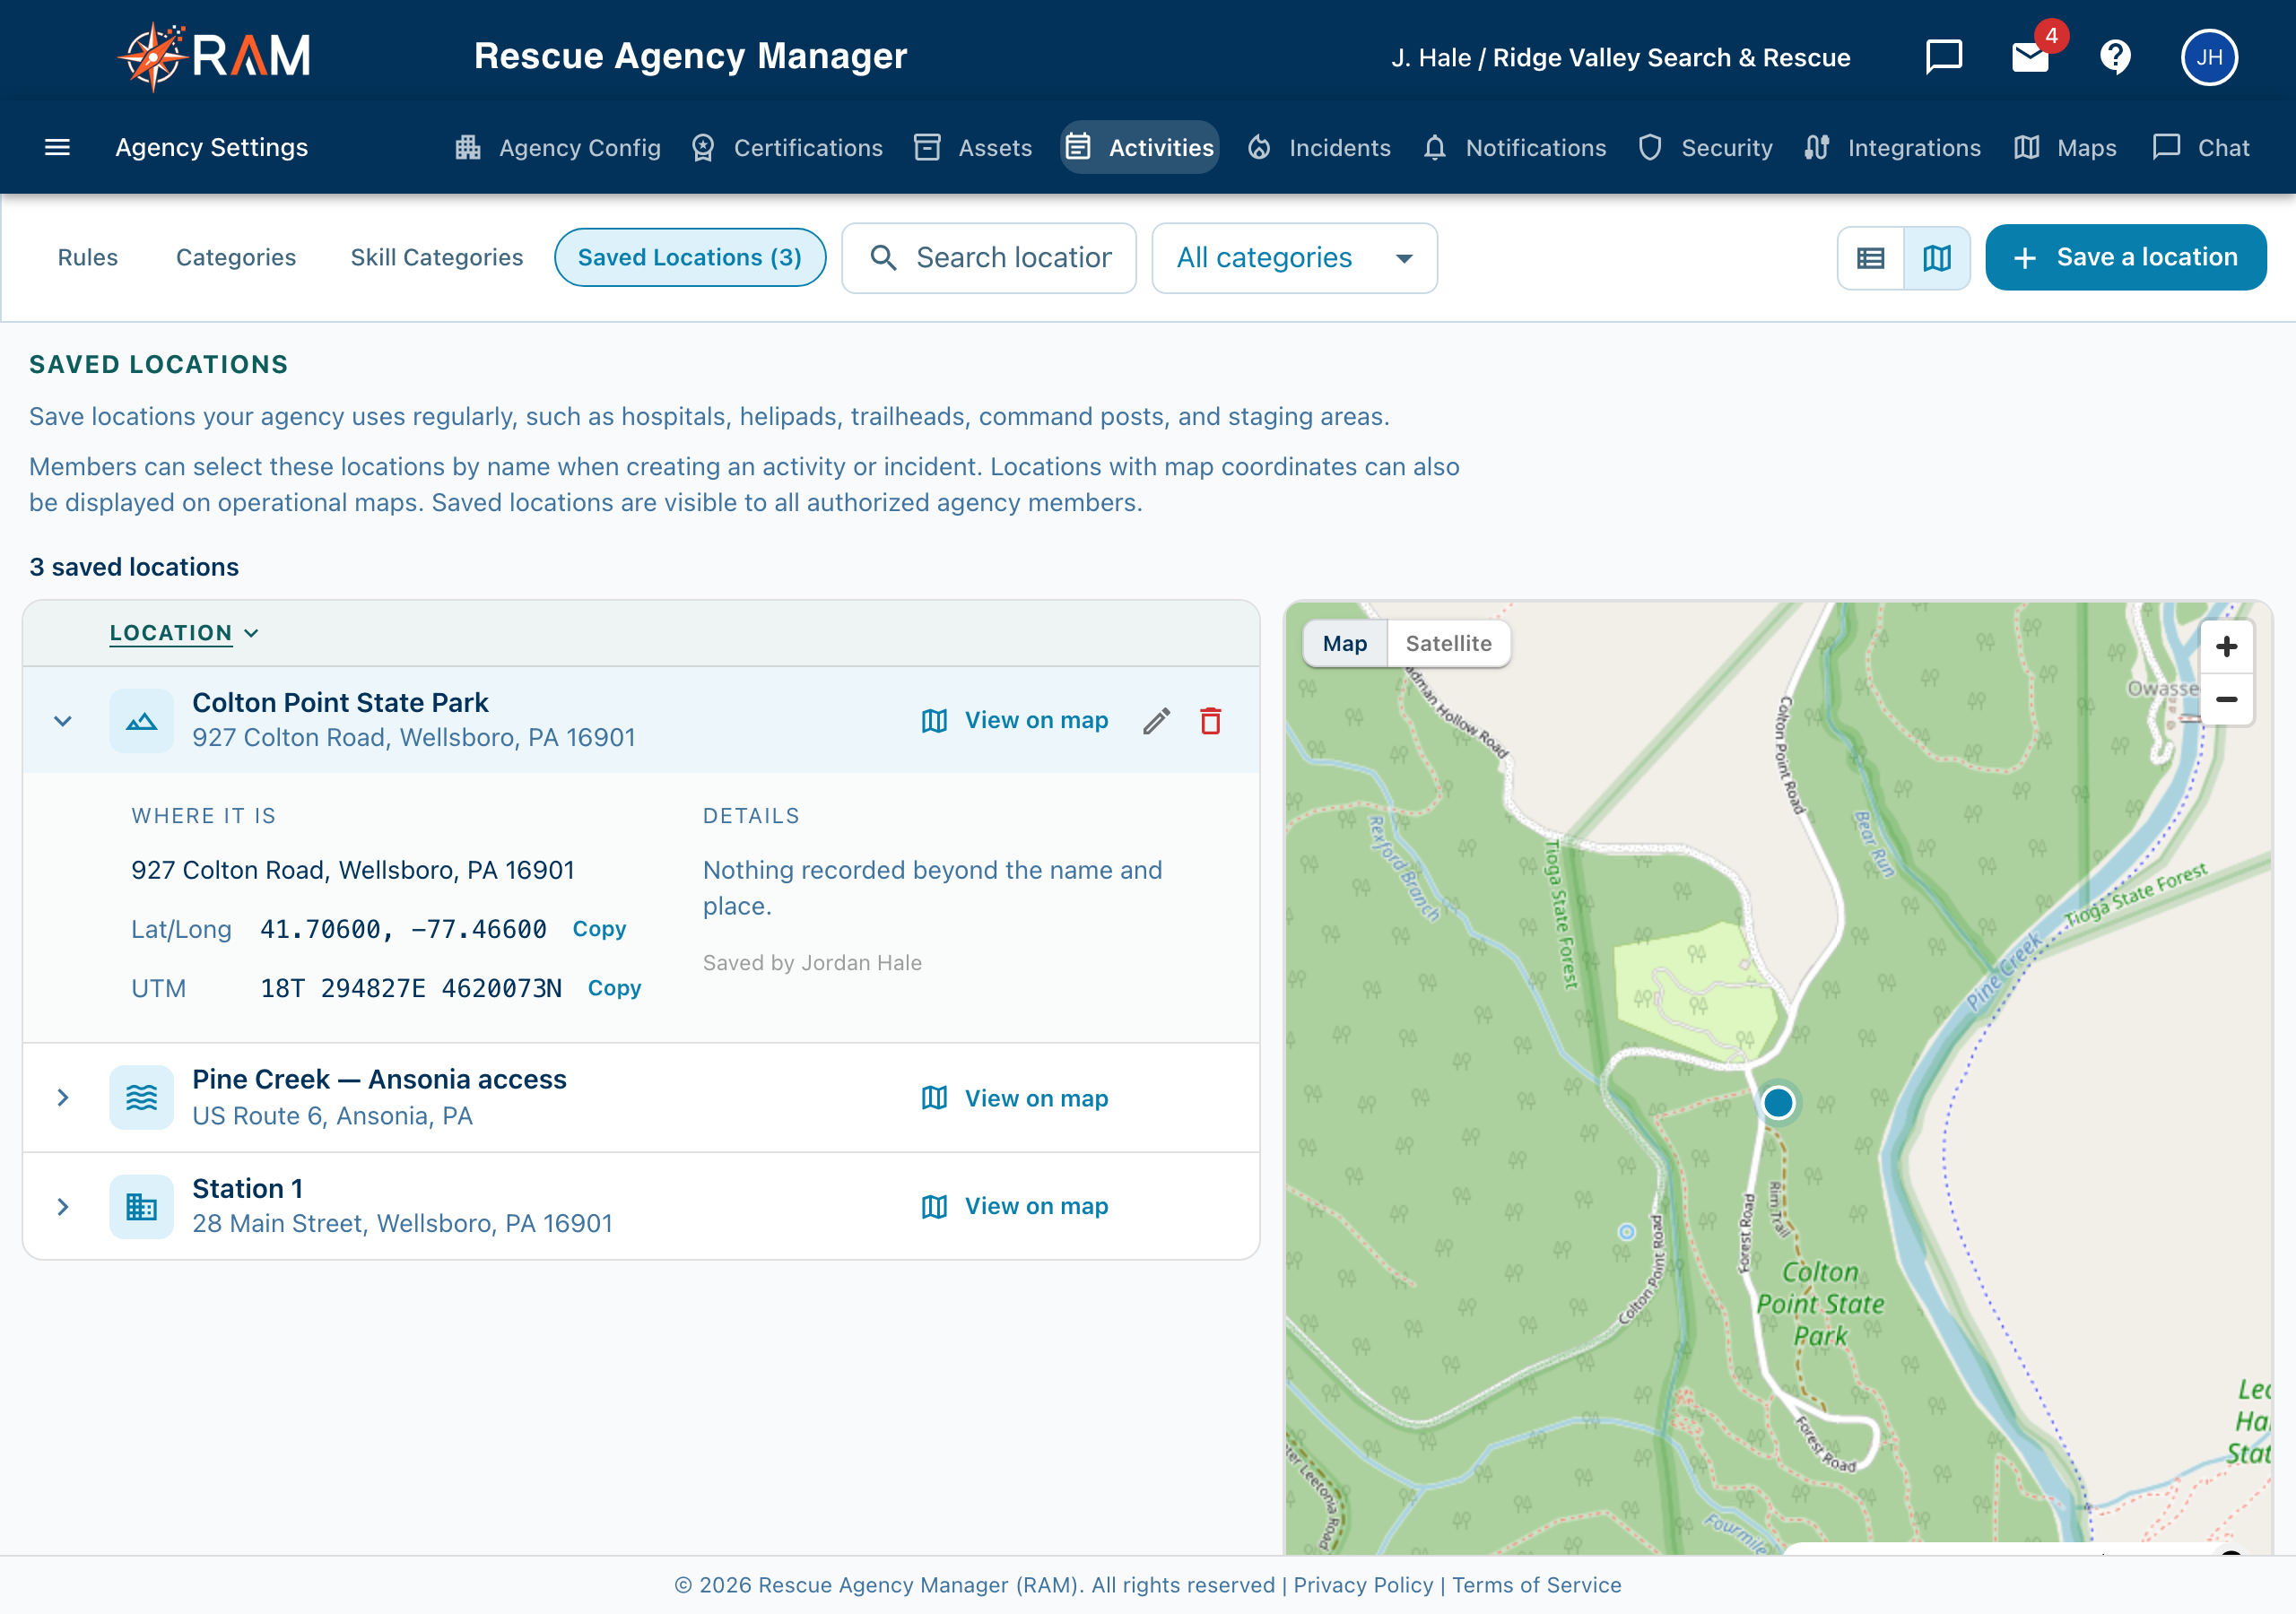This screenshot has height=1614, width=2296.
Task: Open the chat bubble icon in header
Action: (1943, 57)
